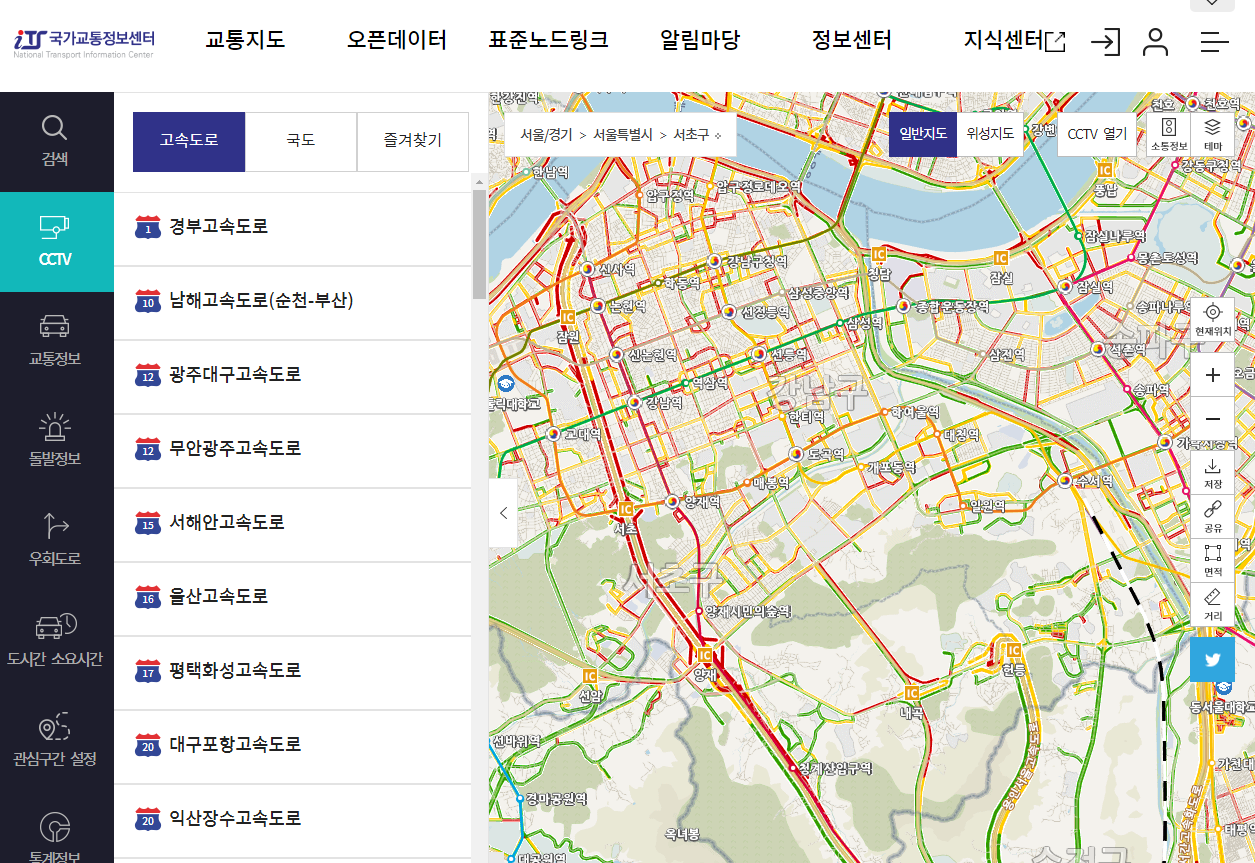Click the 내곡 IC marker on map
The width and height of the screenshot is (1255, 863).
click(x=911, y=692)
